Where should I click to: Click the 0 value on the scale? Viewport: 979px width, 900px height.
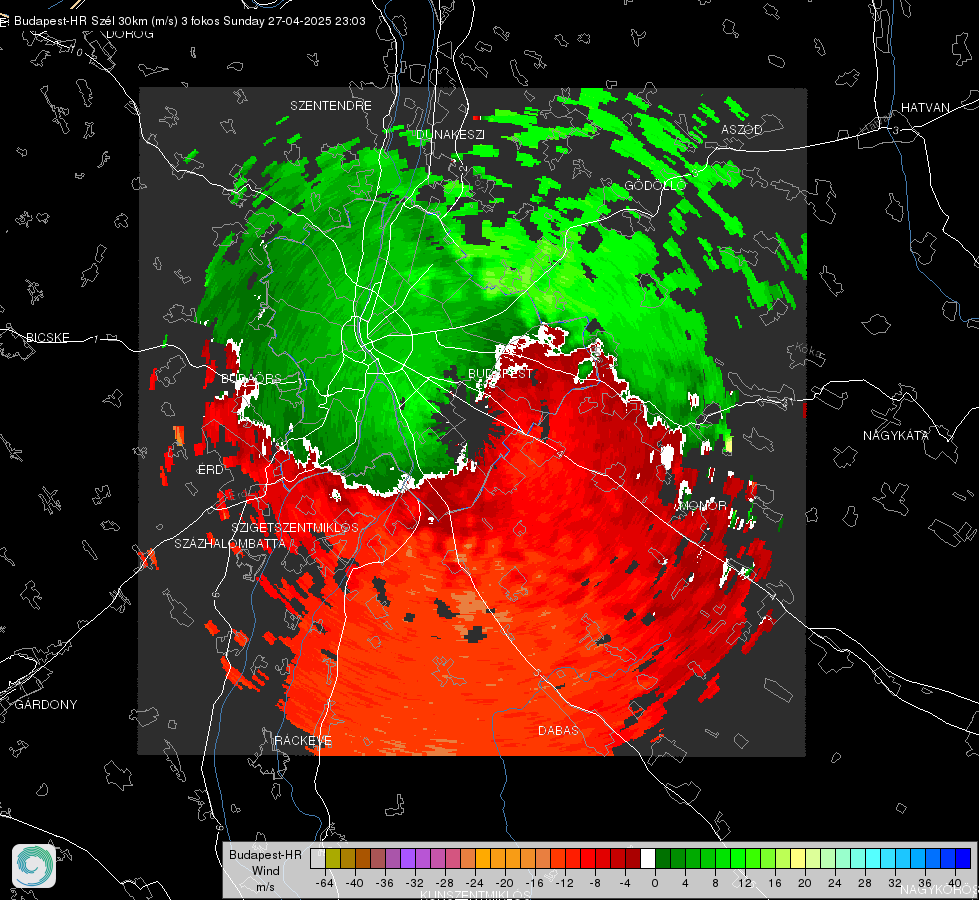coord(655,883)
